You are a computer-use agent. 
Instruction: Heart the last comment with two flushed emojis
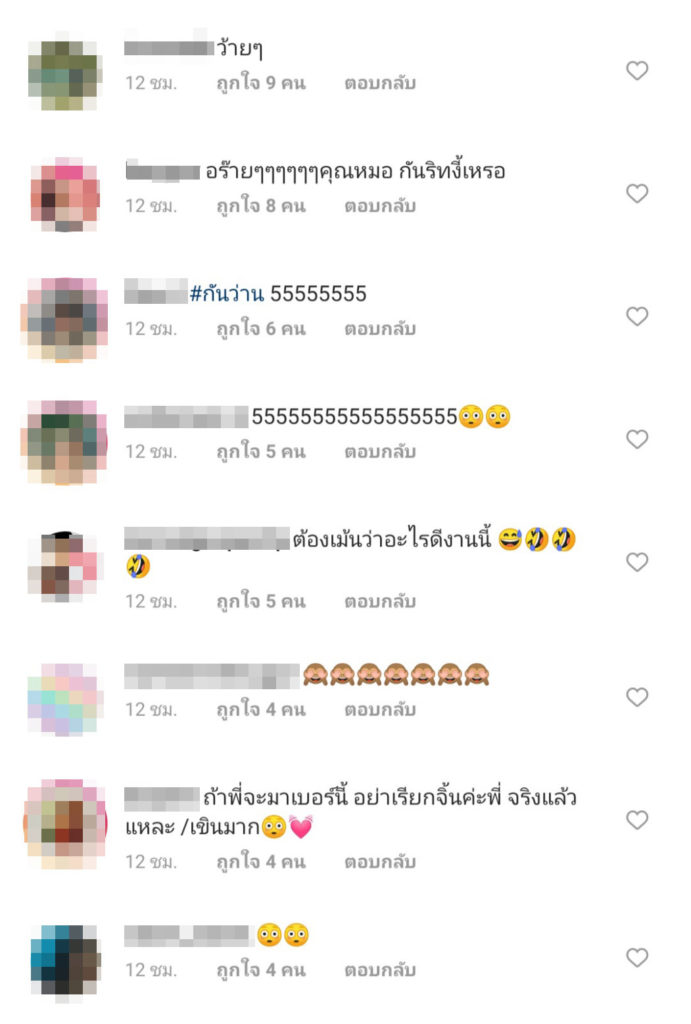point(637,957)
